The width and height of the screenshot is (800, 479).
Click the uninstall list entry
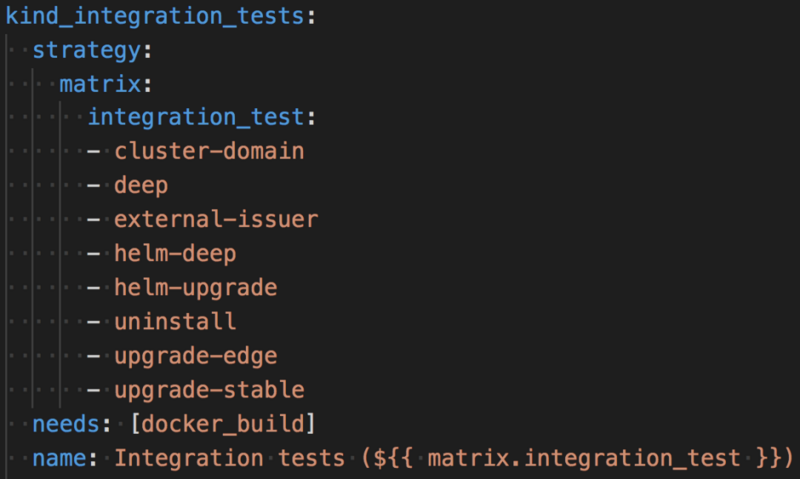(175, 321)
